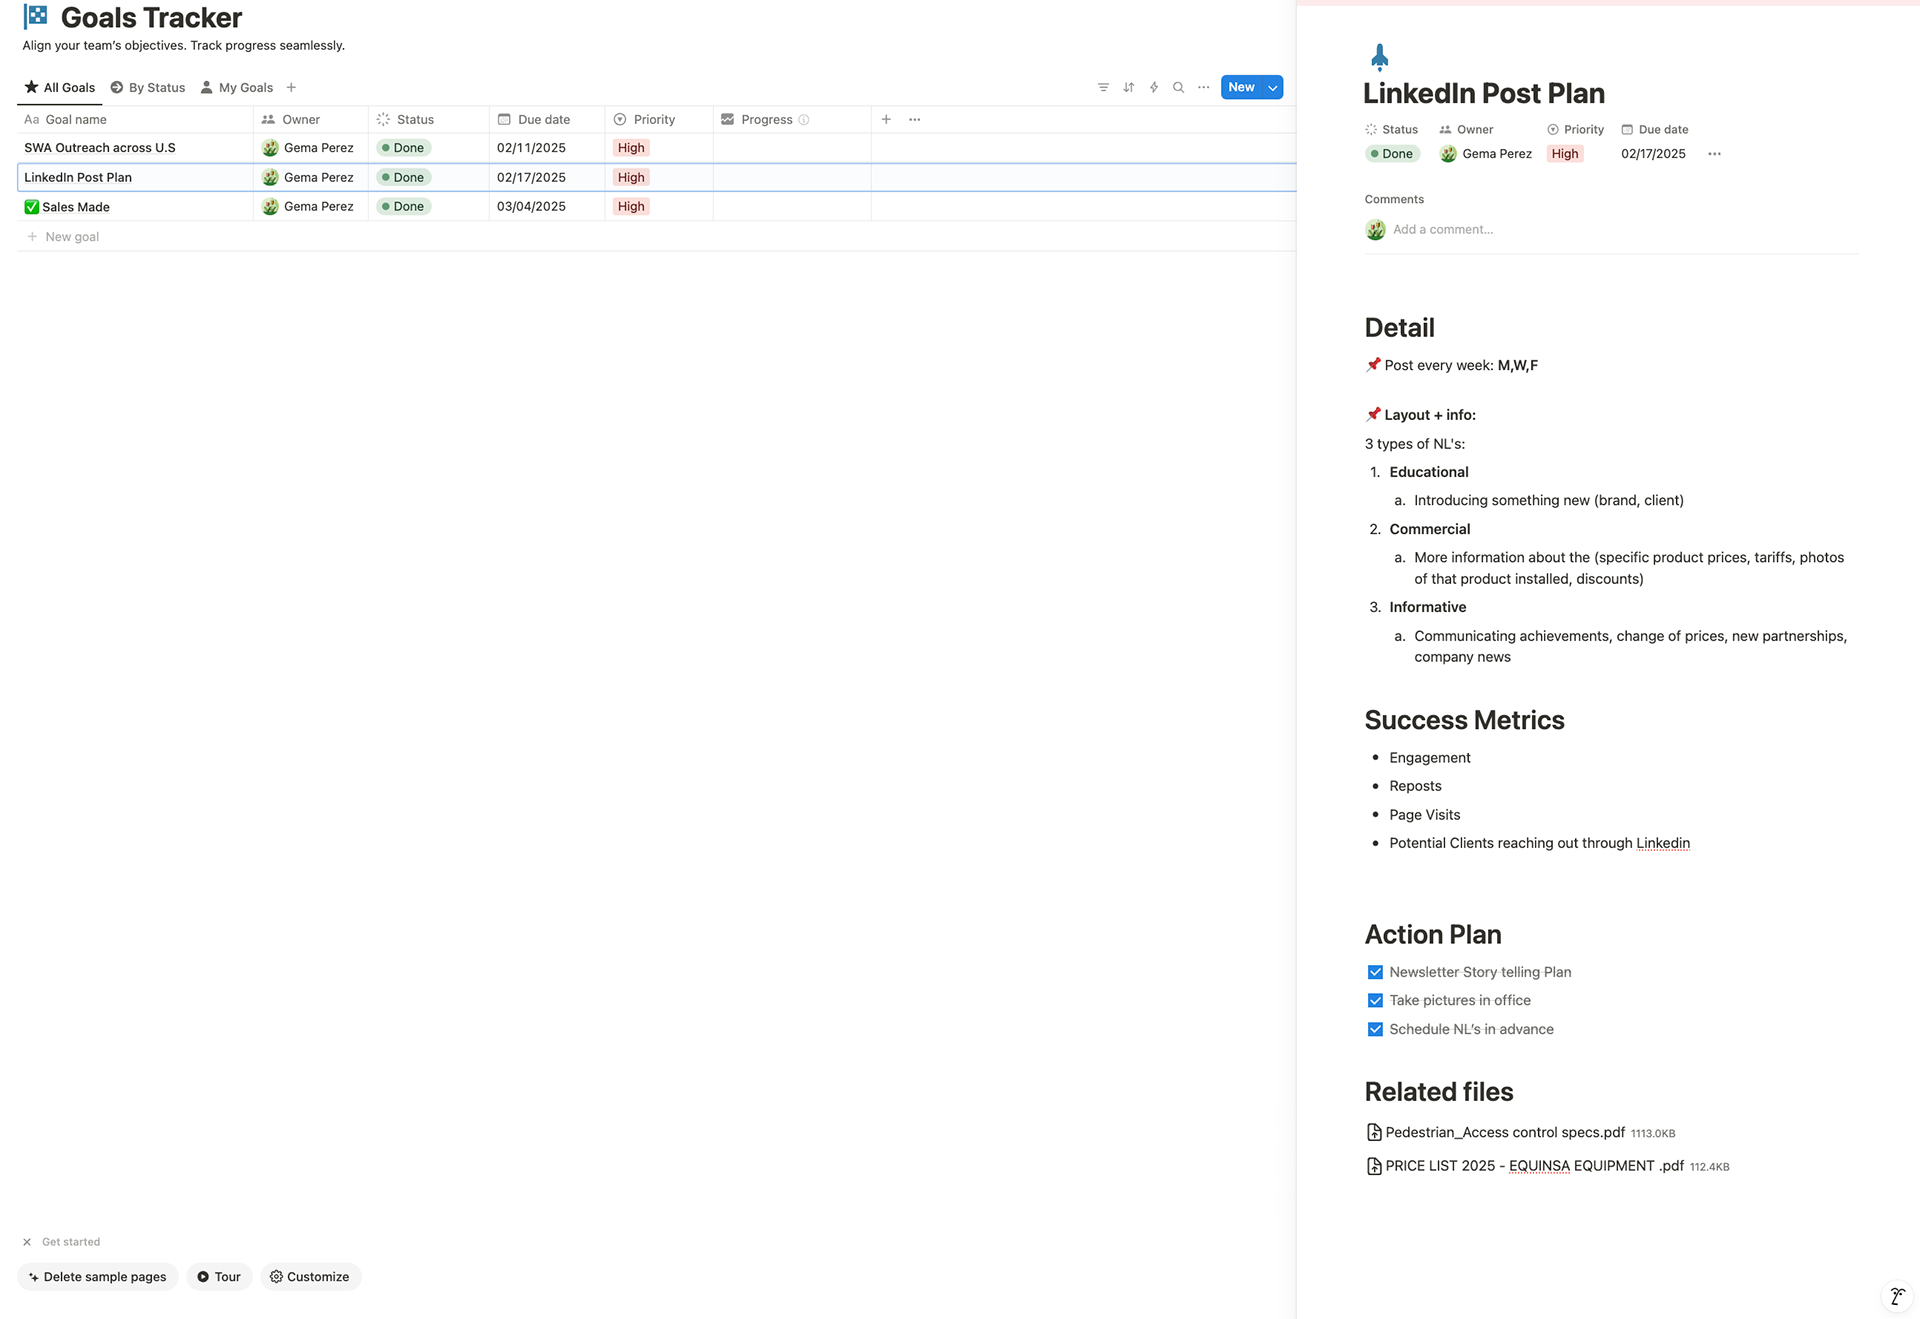1920x1319 pixels.
Task: Open more properties dots beside the due date
Action: tap(1714, 154)
